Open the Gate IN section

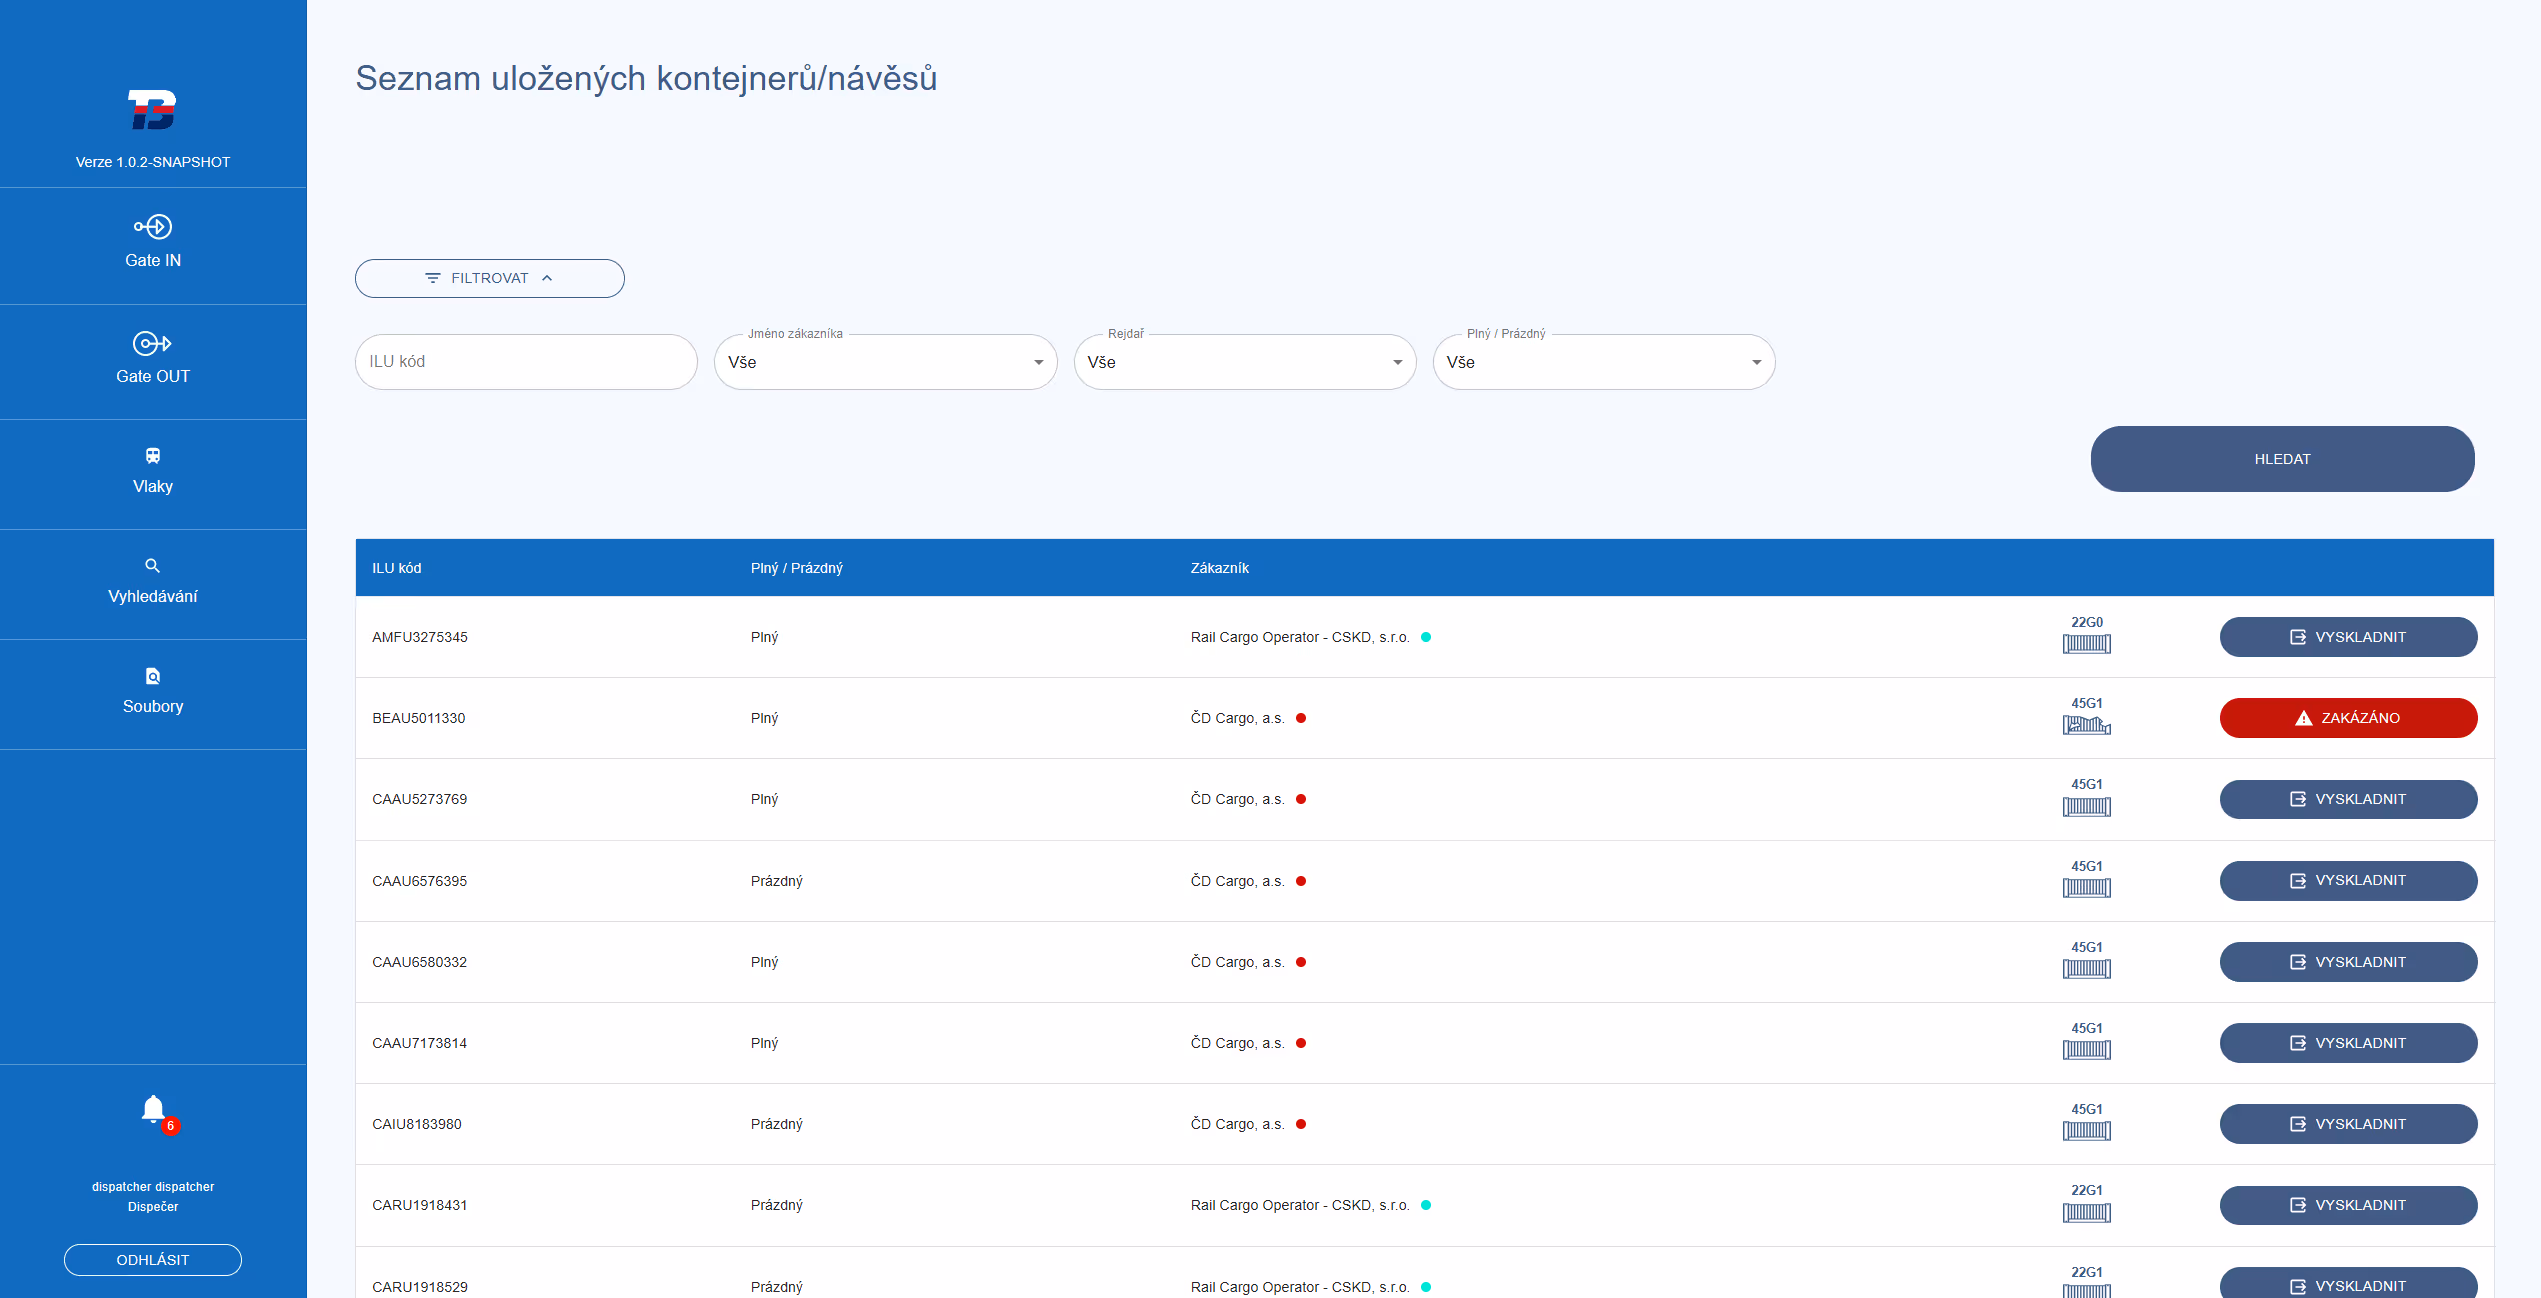[152, 243]
